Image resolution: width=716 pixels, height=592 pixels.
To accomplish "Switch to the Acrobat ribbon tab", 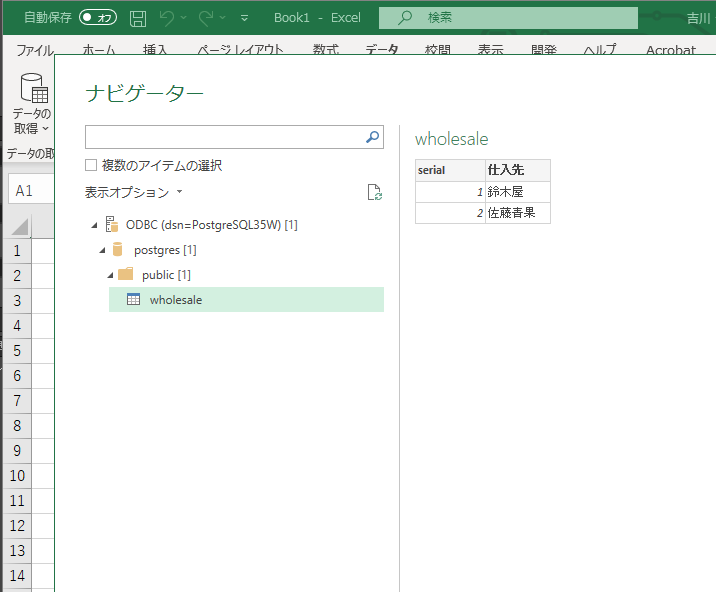I will 670,50.
